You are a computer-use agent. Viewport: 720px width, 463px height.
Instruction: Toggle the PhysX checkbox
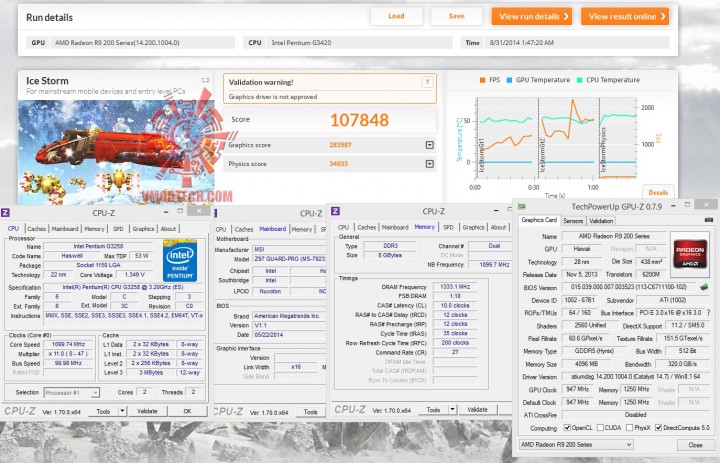pyautogui.click(x=629, y=428)
